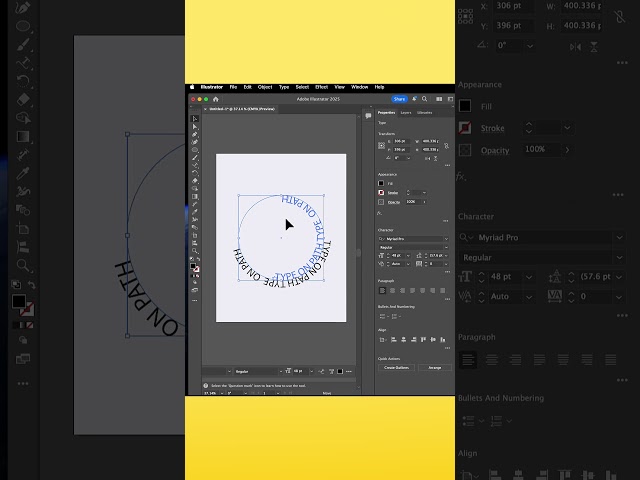The image size is (640, 480).
Task: Open the Object menu
Action: pyautogui.click(x=265, y=87)
